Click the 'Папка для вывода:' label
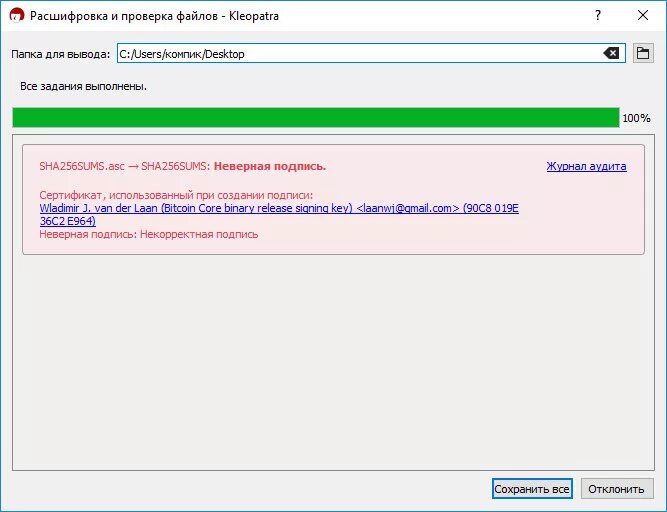667x512 pixels. (60, 54)
